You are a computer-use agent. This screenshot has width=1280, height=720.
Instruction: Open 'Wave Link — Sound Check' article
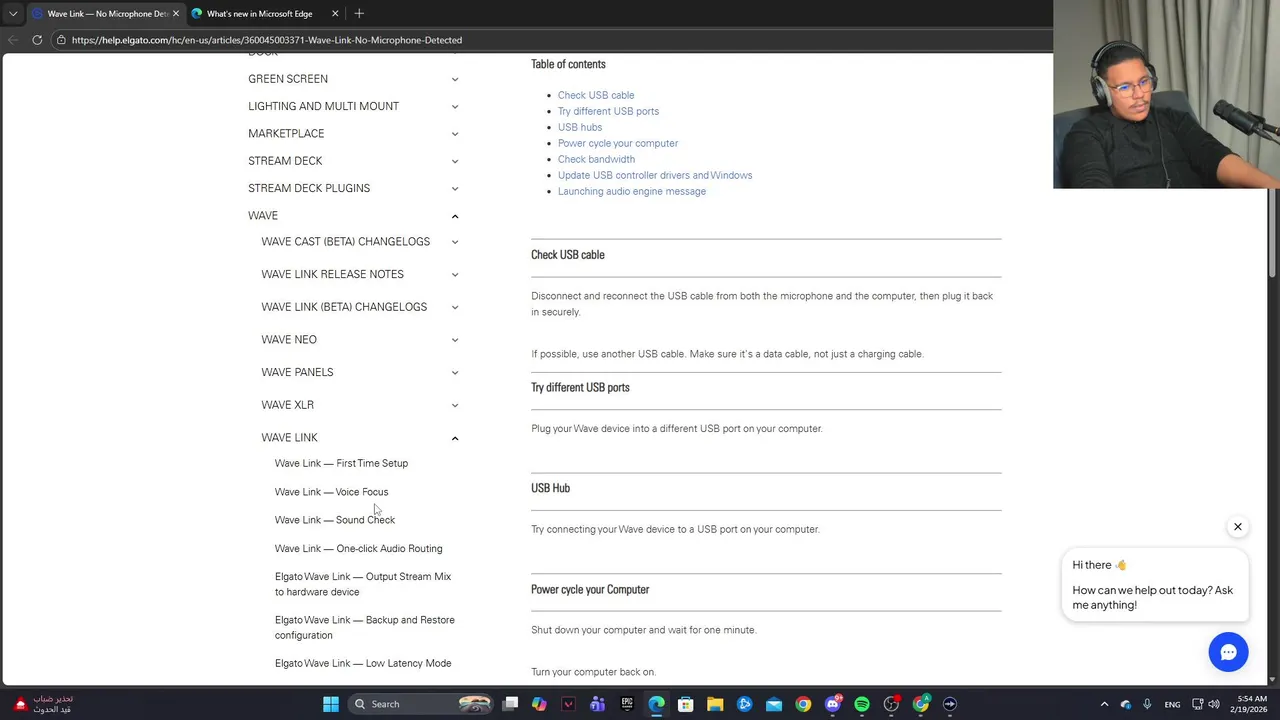pyautogui.click(x=335, y=520)
